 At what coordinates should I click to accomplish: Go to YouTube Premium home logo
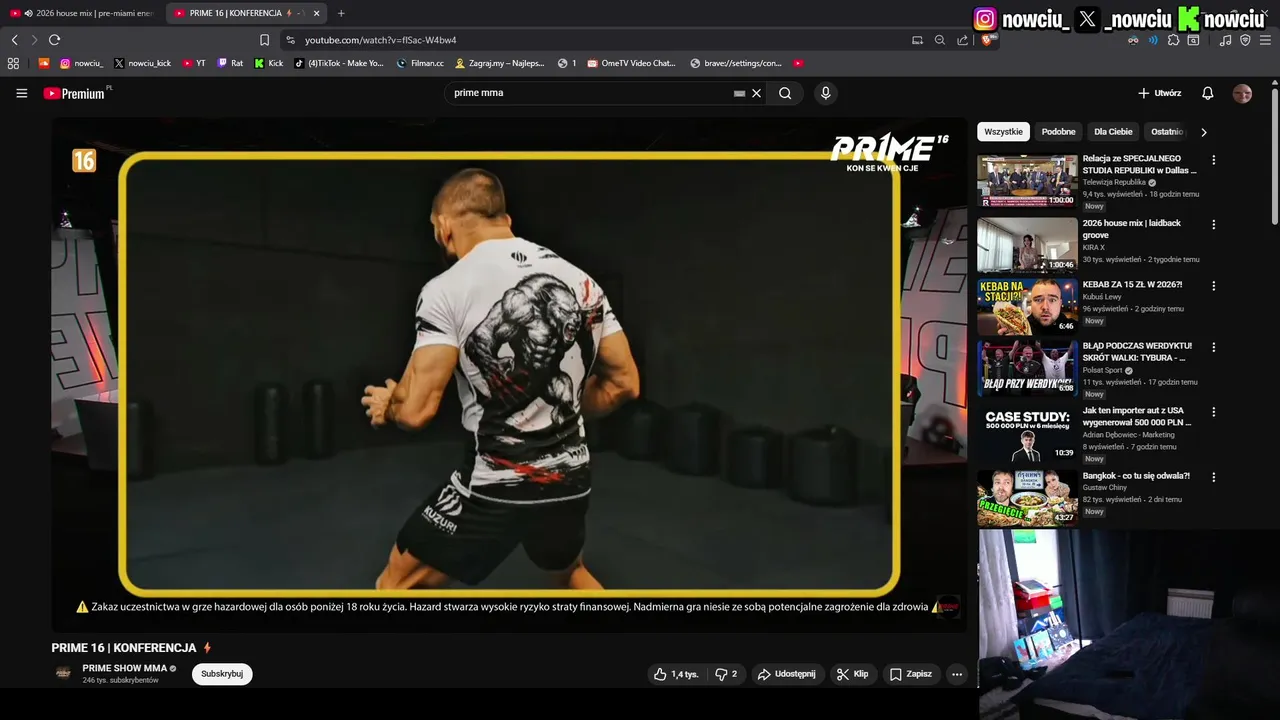click(74, 93)
